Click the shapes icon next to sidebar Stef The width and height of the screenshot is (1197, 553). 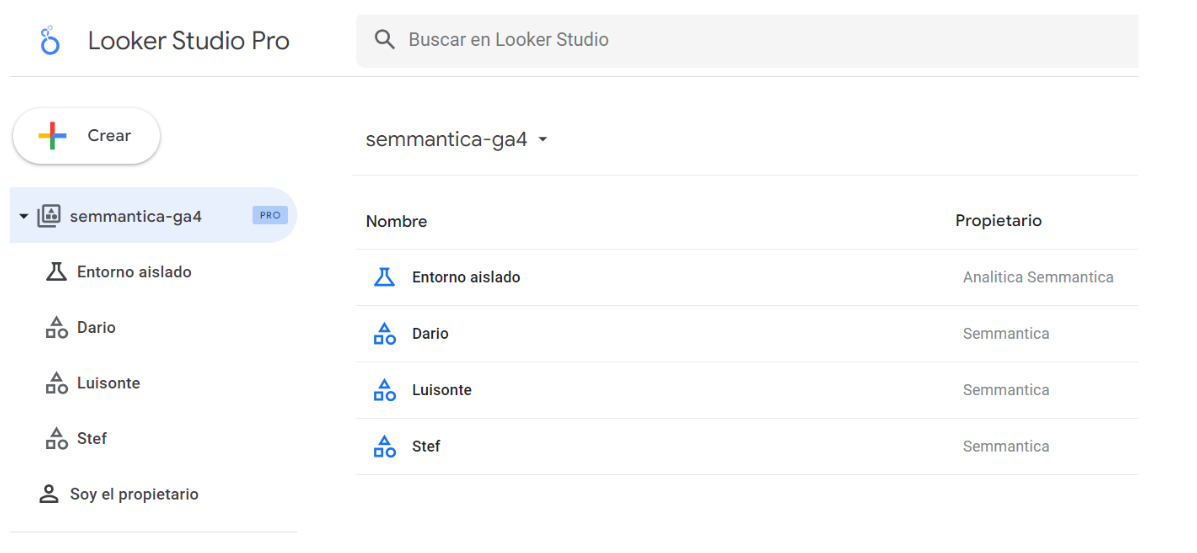click(57, 439)
